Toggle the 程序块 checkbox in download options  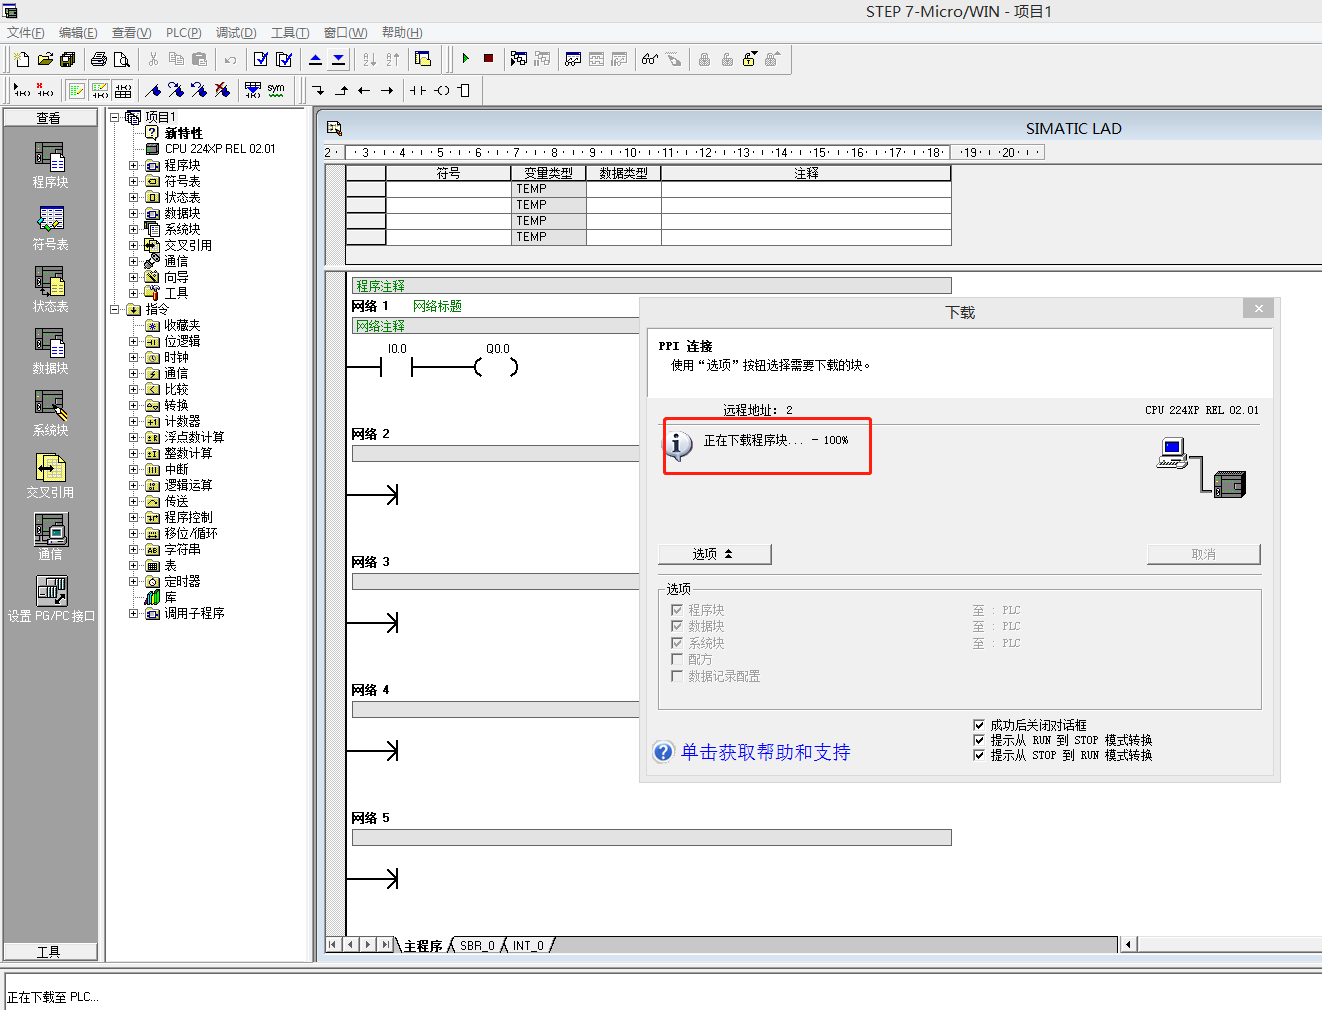pyautogui.click(x=677, y=610)
